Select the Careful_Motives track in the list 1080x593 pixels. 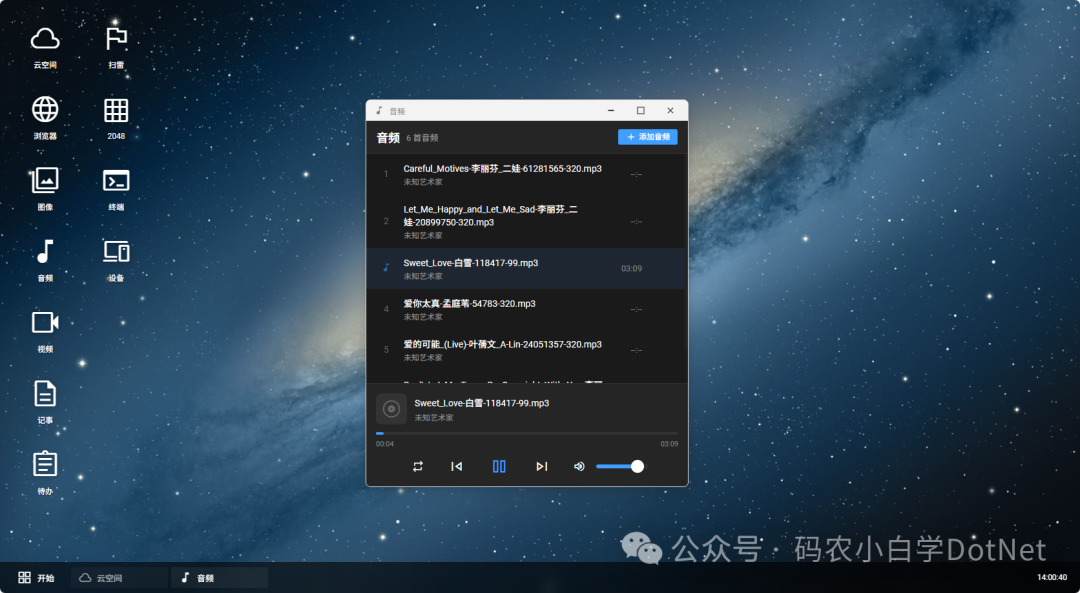click(x=527, y=174)
